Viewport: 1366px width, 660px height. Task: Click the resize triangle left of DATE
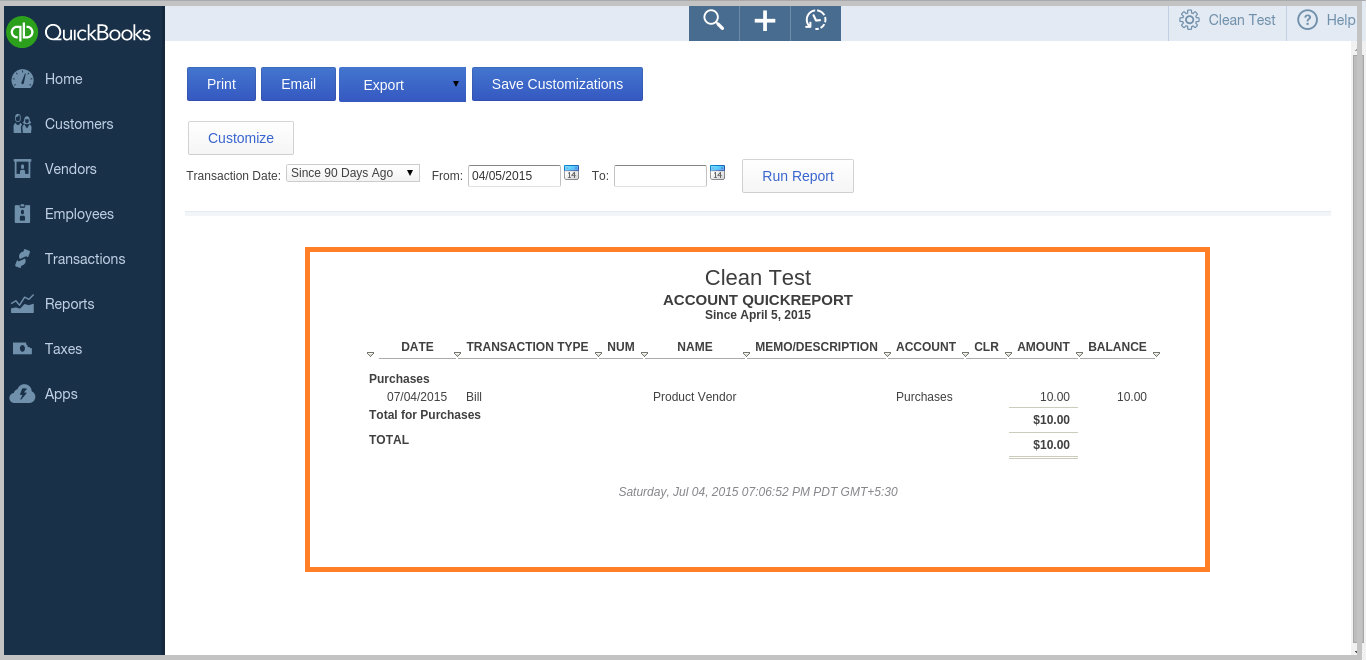(x=371, y=354)
